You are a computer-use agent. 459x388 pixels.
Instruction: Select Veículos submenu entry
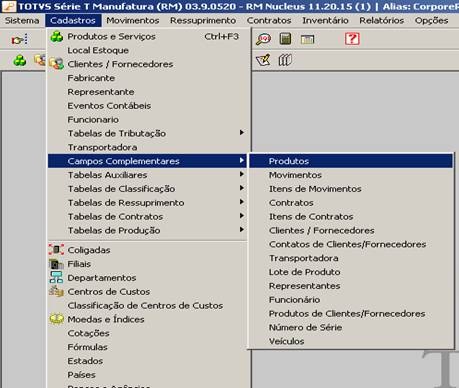(351, 341)
